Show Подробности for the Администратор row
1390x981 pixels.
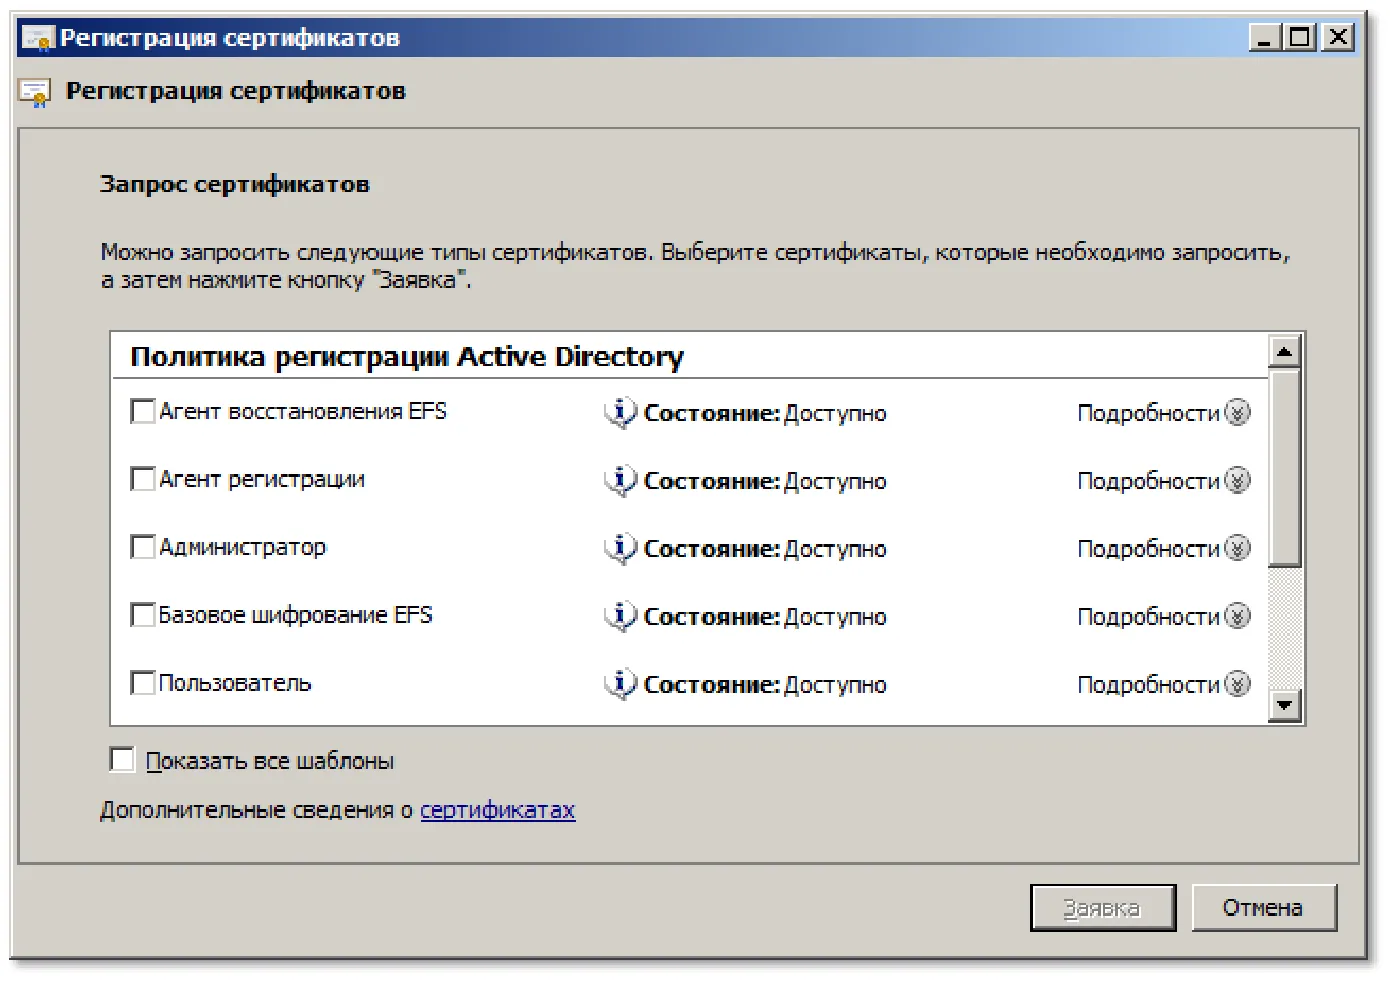coord(1163,549)
